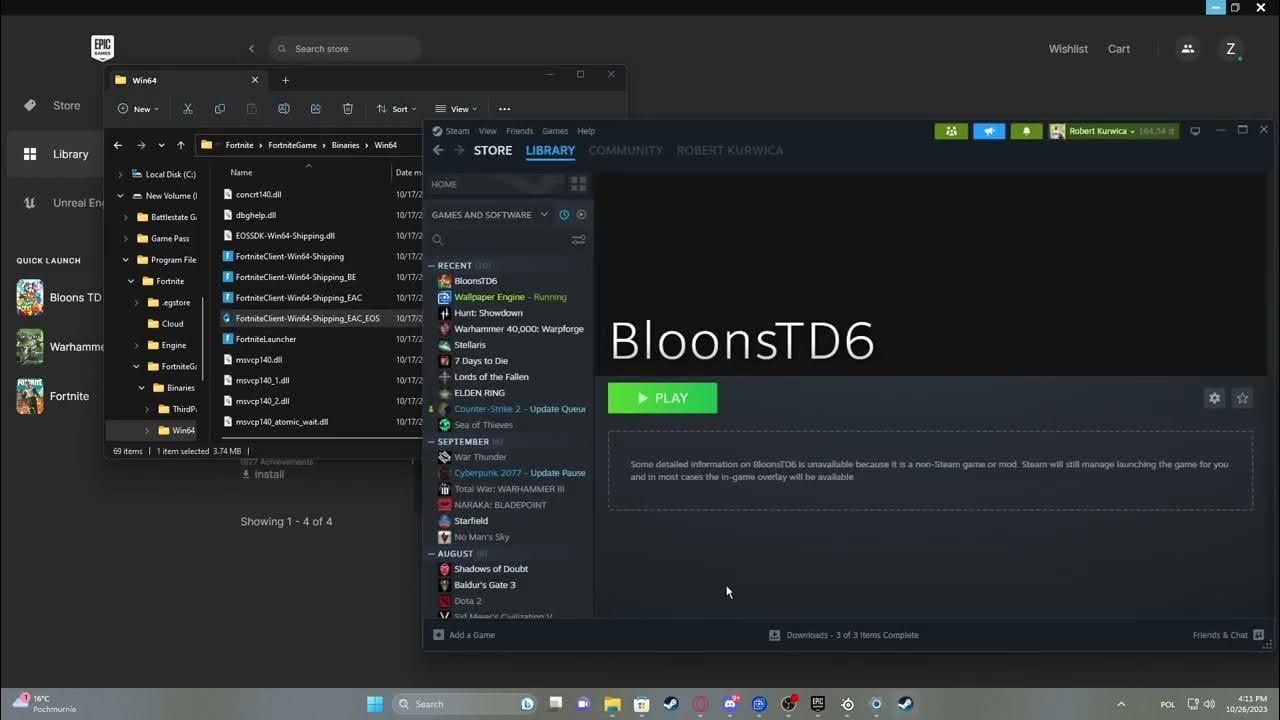Open BloonsTD6 settings gear icon
Viewport: 1280px width, 720px height.
1214,398
